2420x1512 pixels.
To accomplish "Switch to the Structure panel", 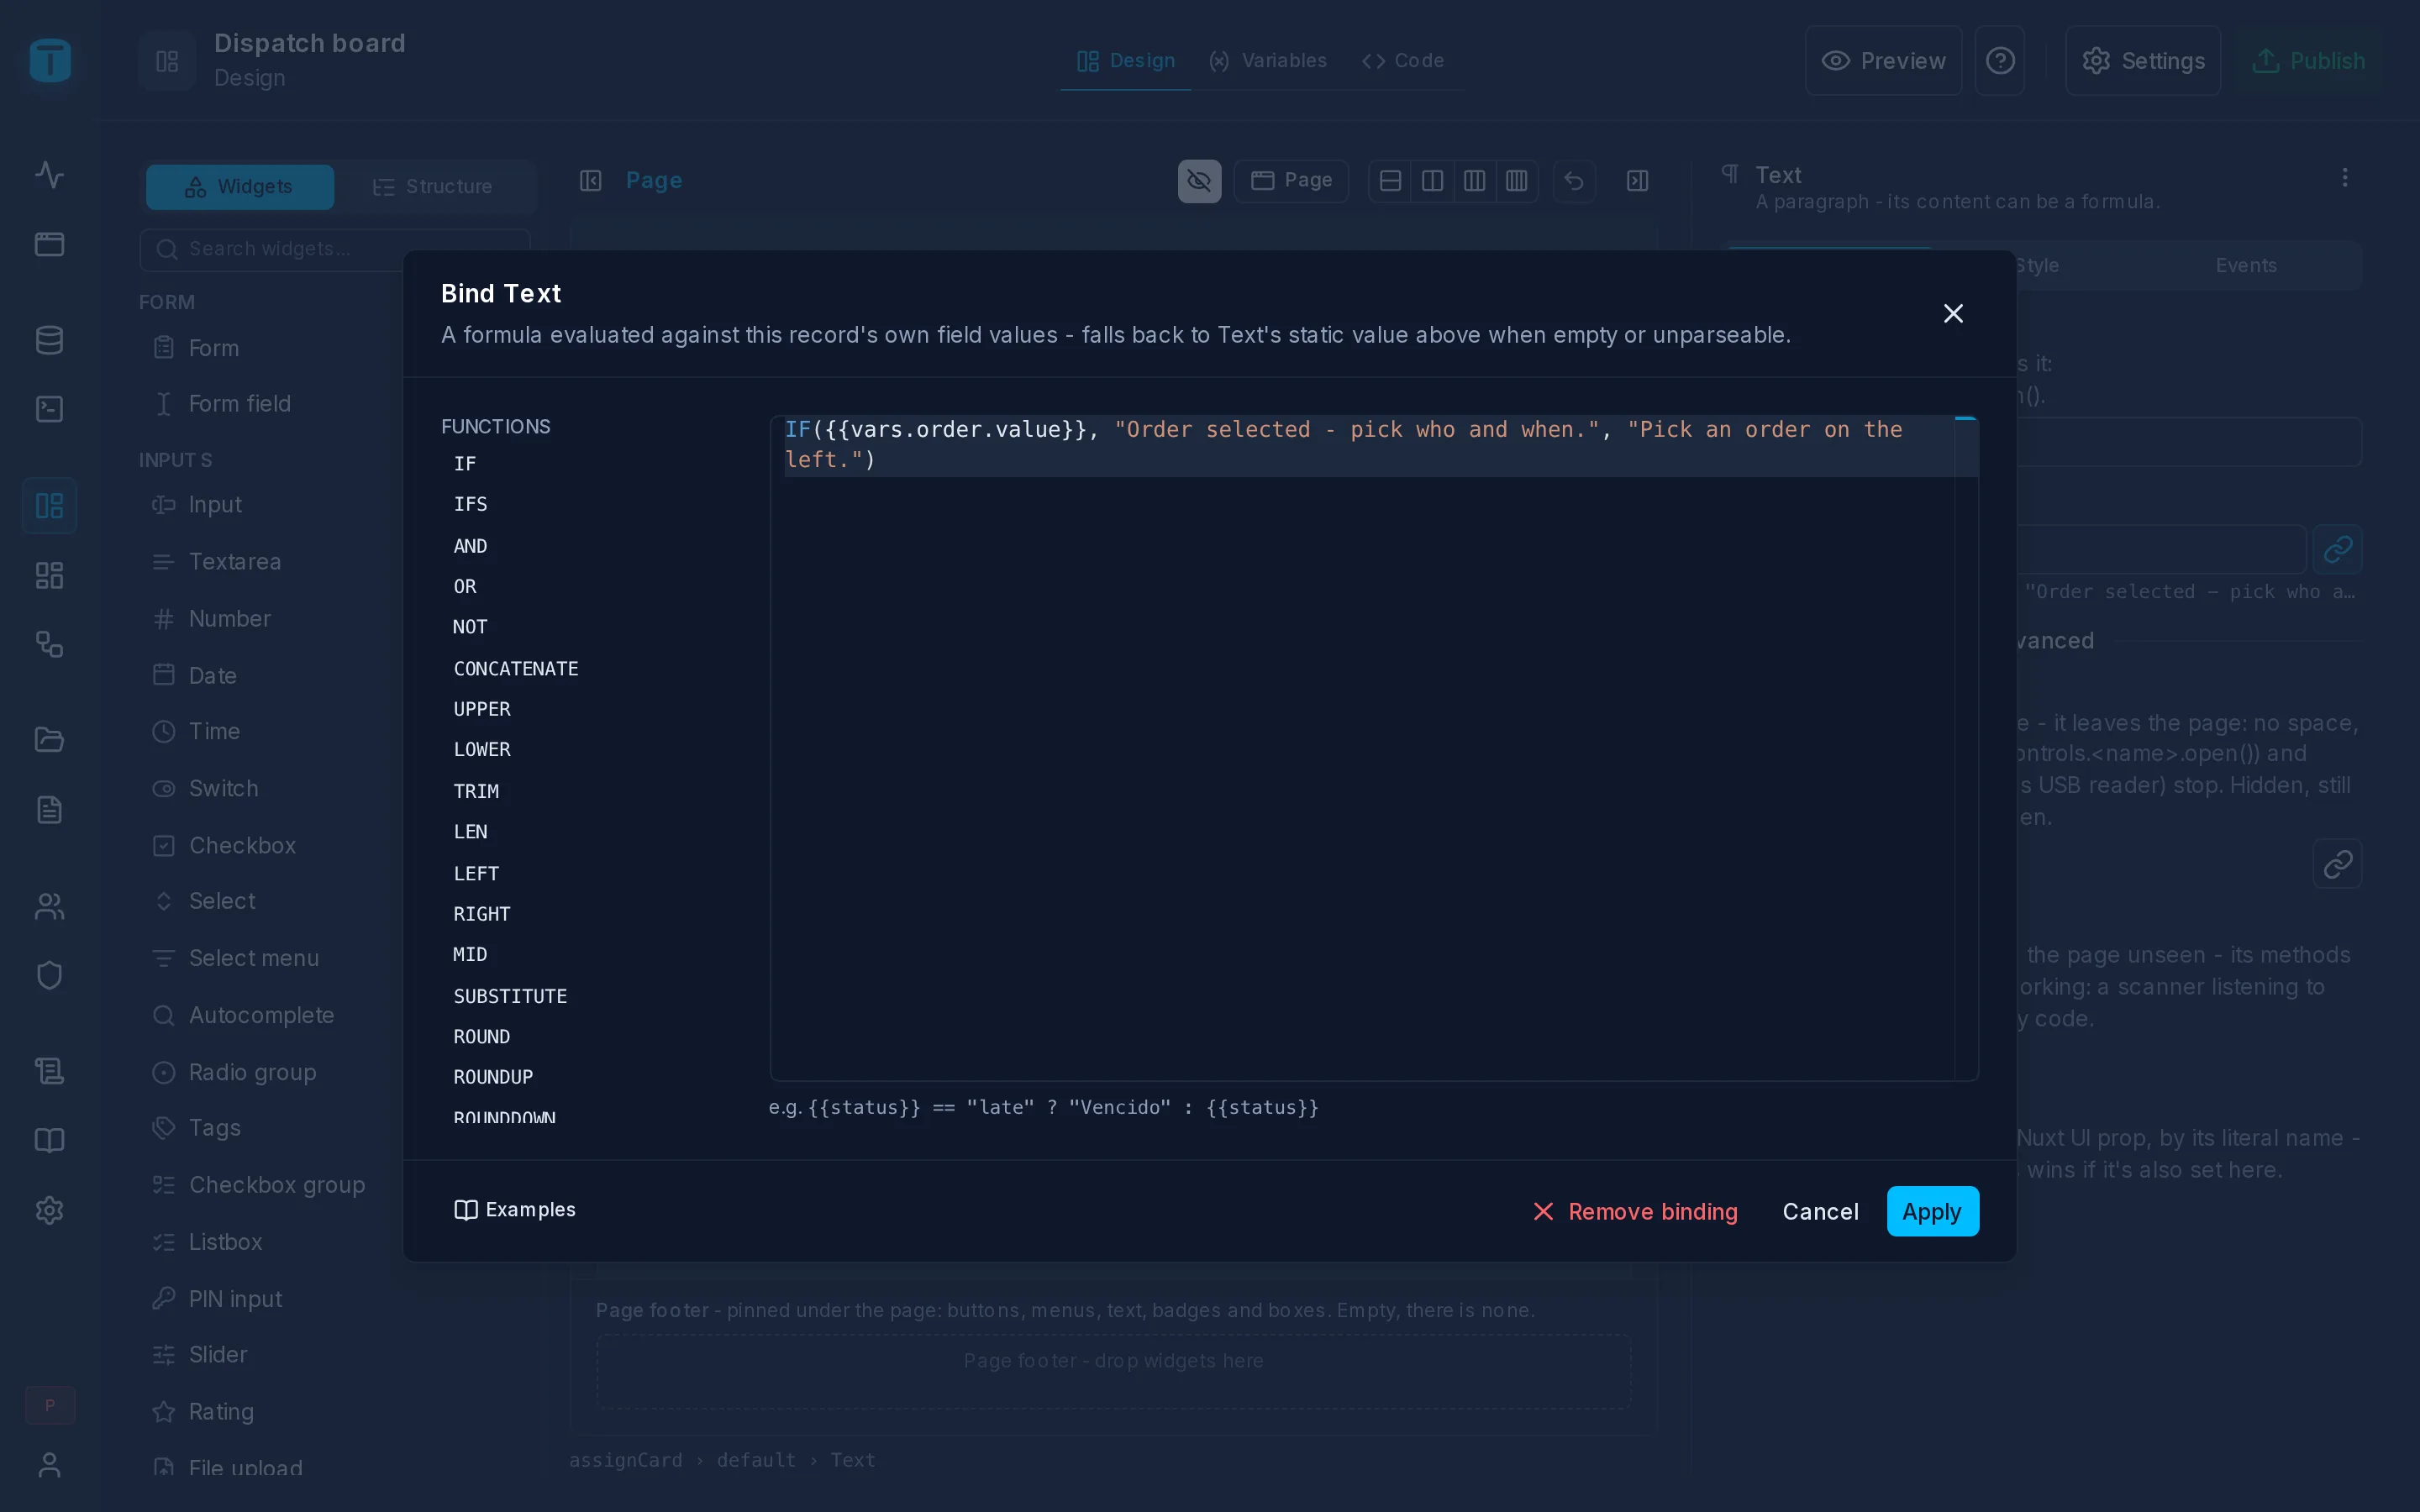I will tap(432, 187).
